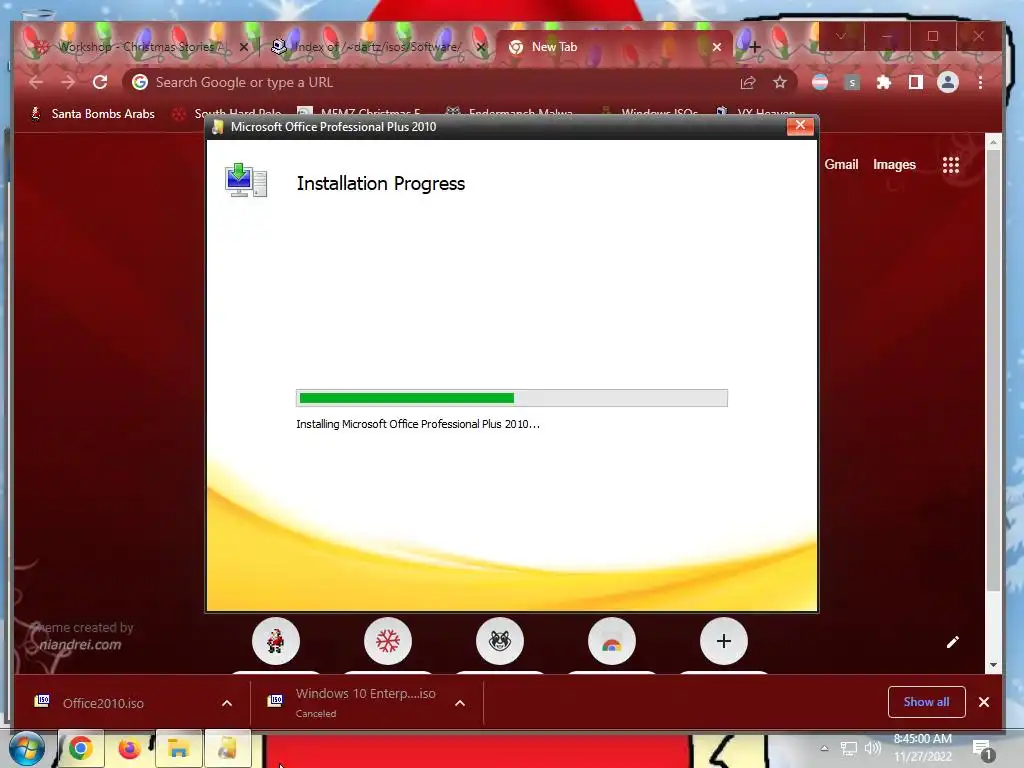Open the Extensions puzzle piece menu
The image size is (1024, 768).
884,82
